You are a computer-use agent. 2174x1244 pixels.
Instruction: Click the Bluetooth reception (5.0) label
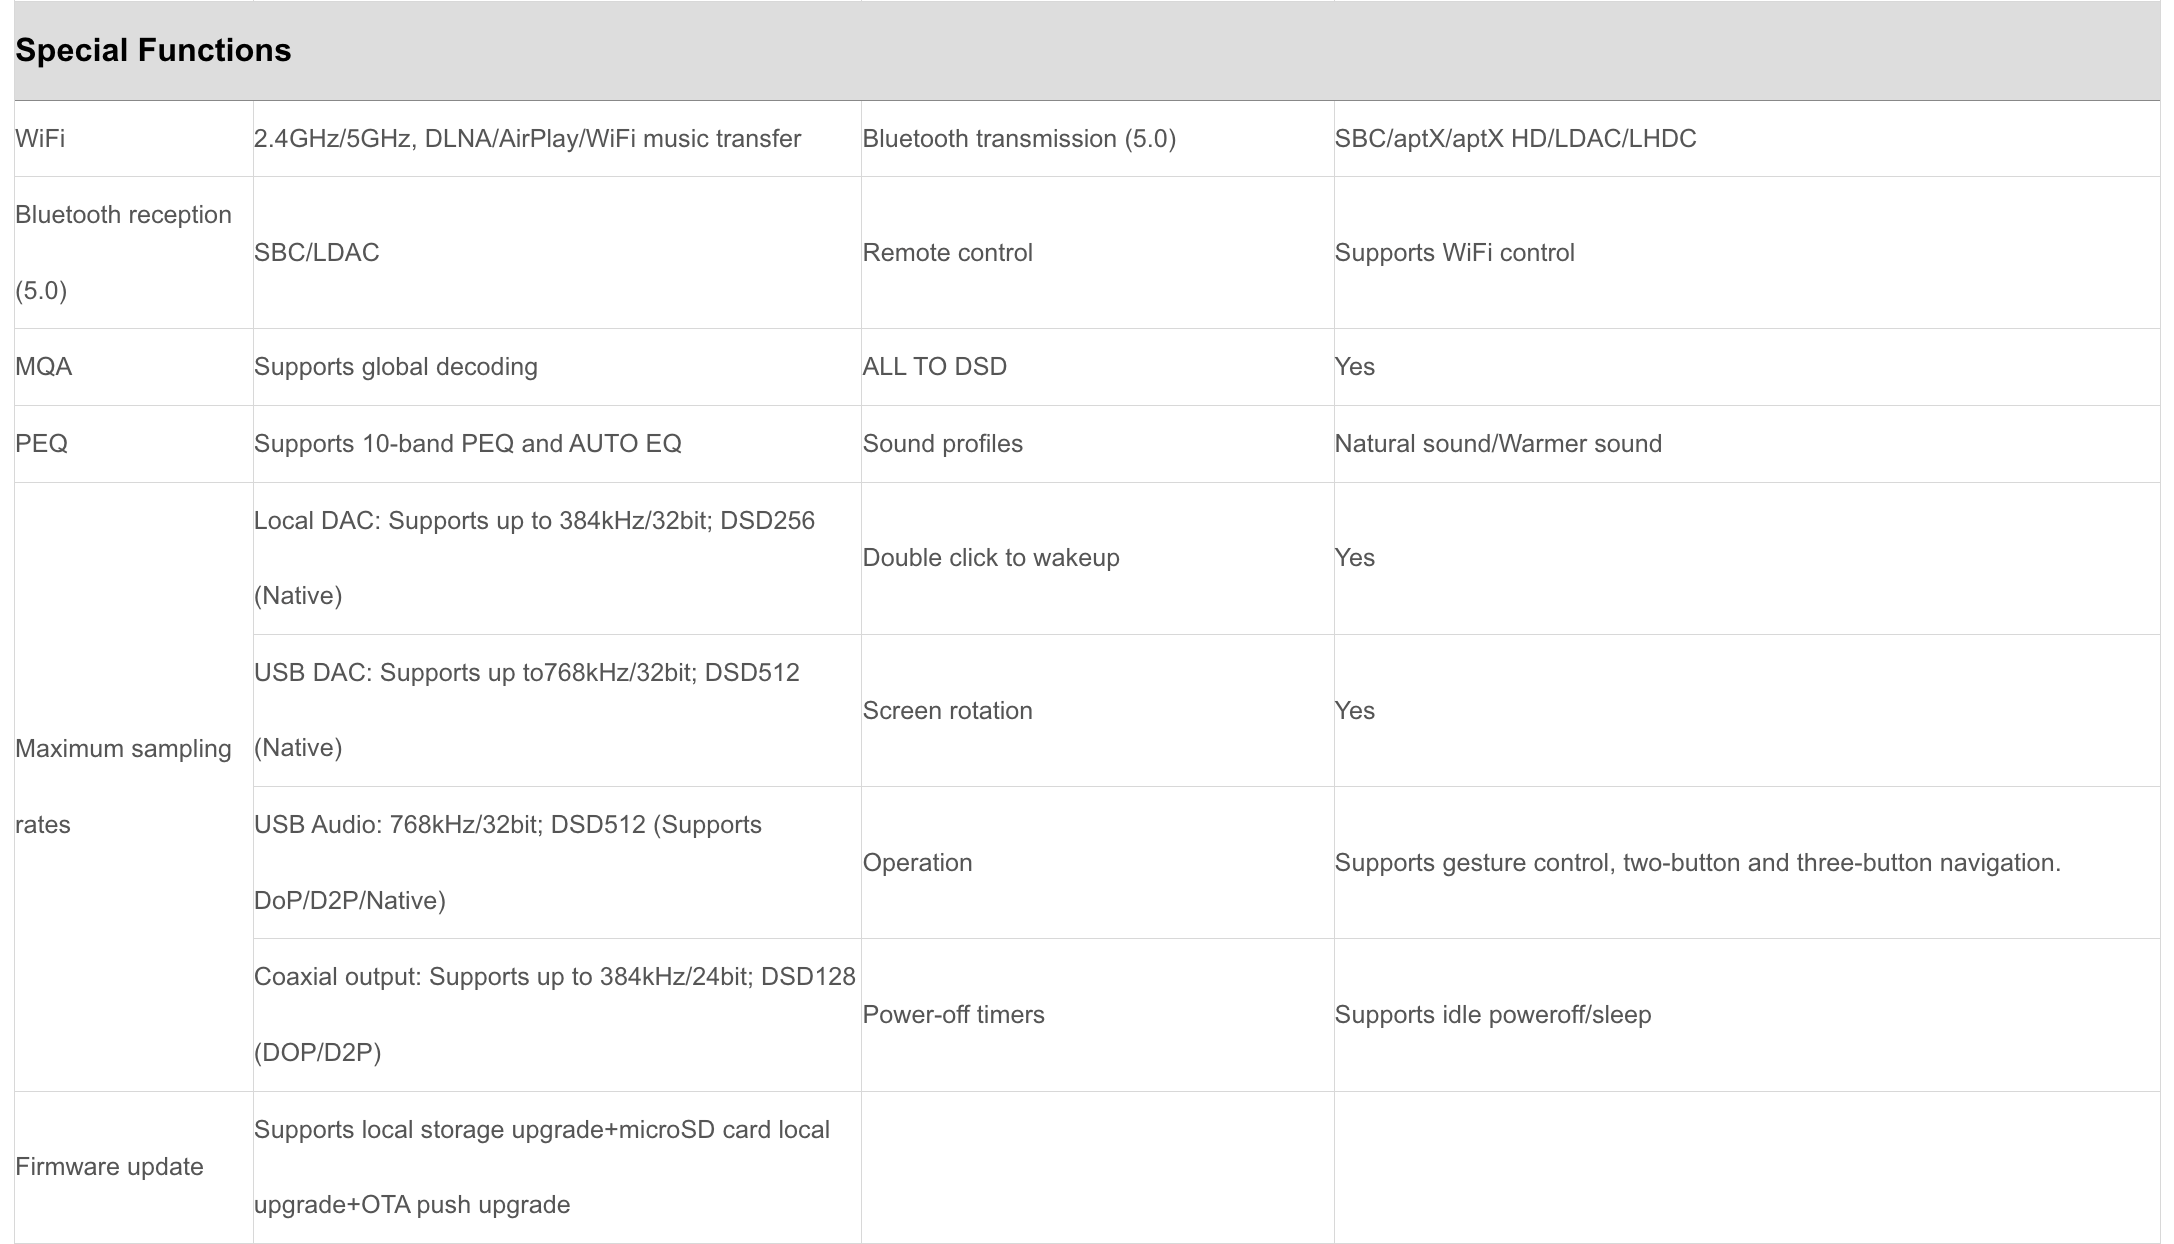123,252
